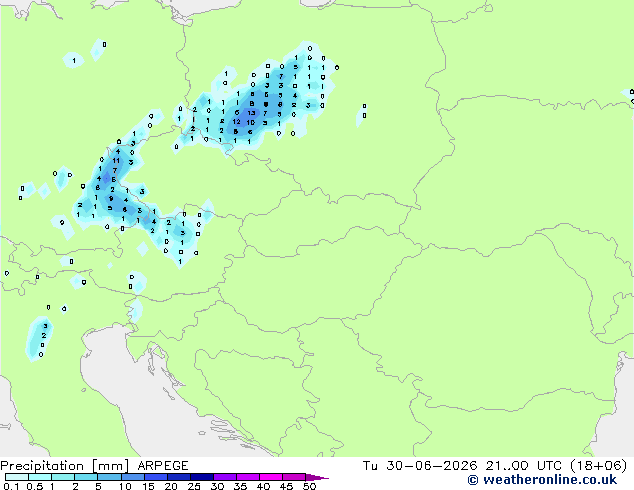Viewport: 634px width, 490px height.
Task: Click the 'Precipitation [mm]' title text
Action: click(x=65, y=466)
